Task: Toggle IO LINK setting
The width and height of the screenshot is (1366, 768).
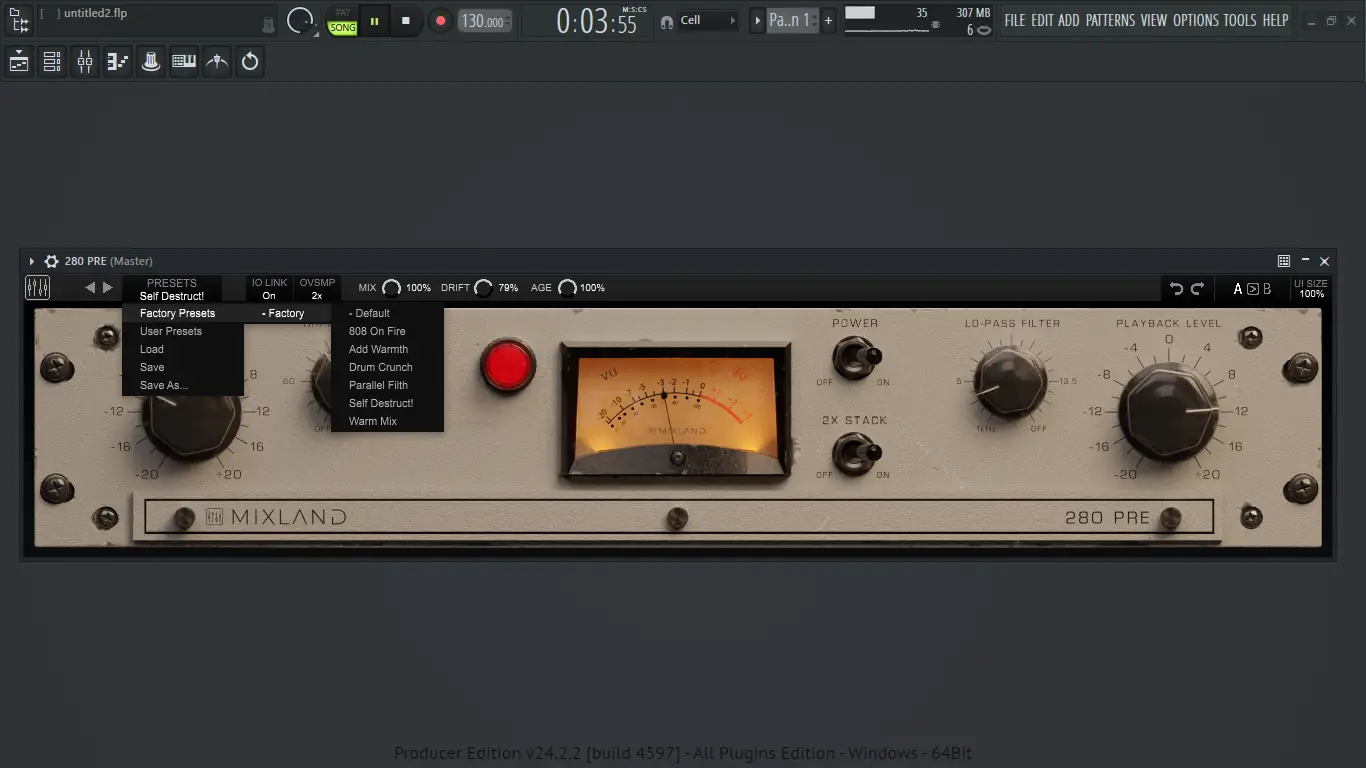Action: (x=269, y=289)
